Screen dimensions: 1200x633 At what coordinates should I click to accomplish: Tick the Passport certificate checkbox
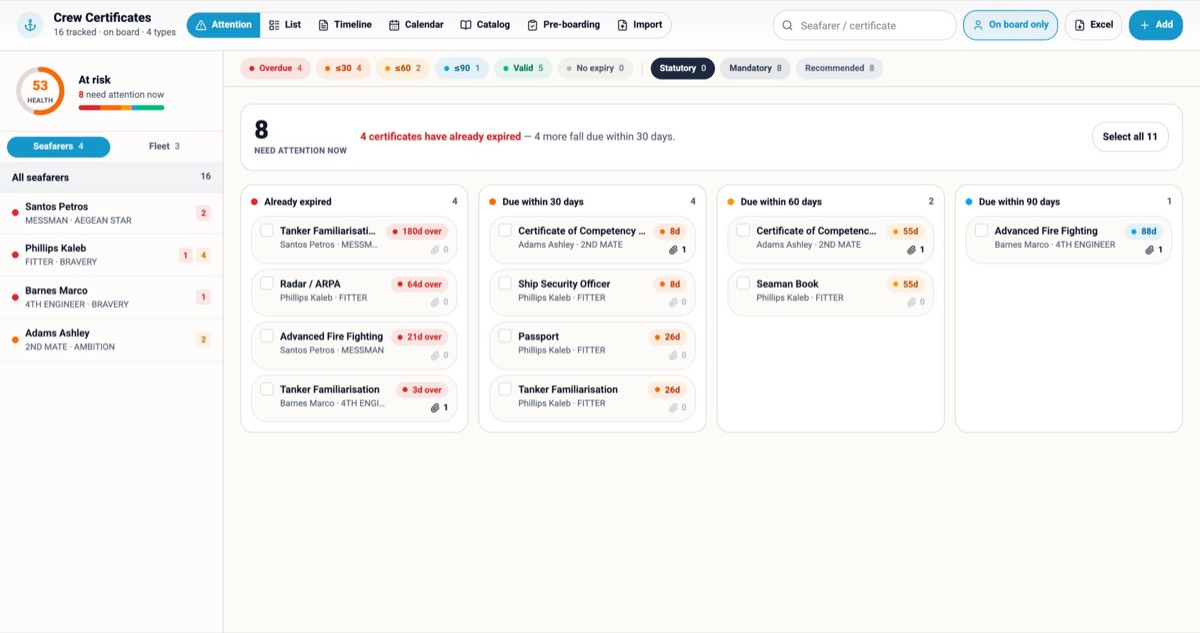click(x=505, y=337)
